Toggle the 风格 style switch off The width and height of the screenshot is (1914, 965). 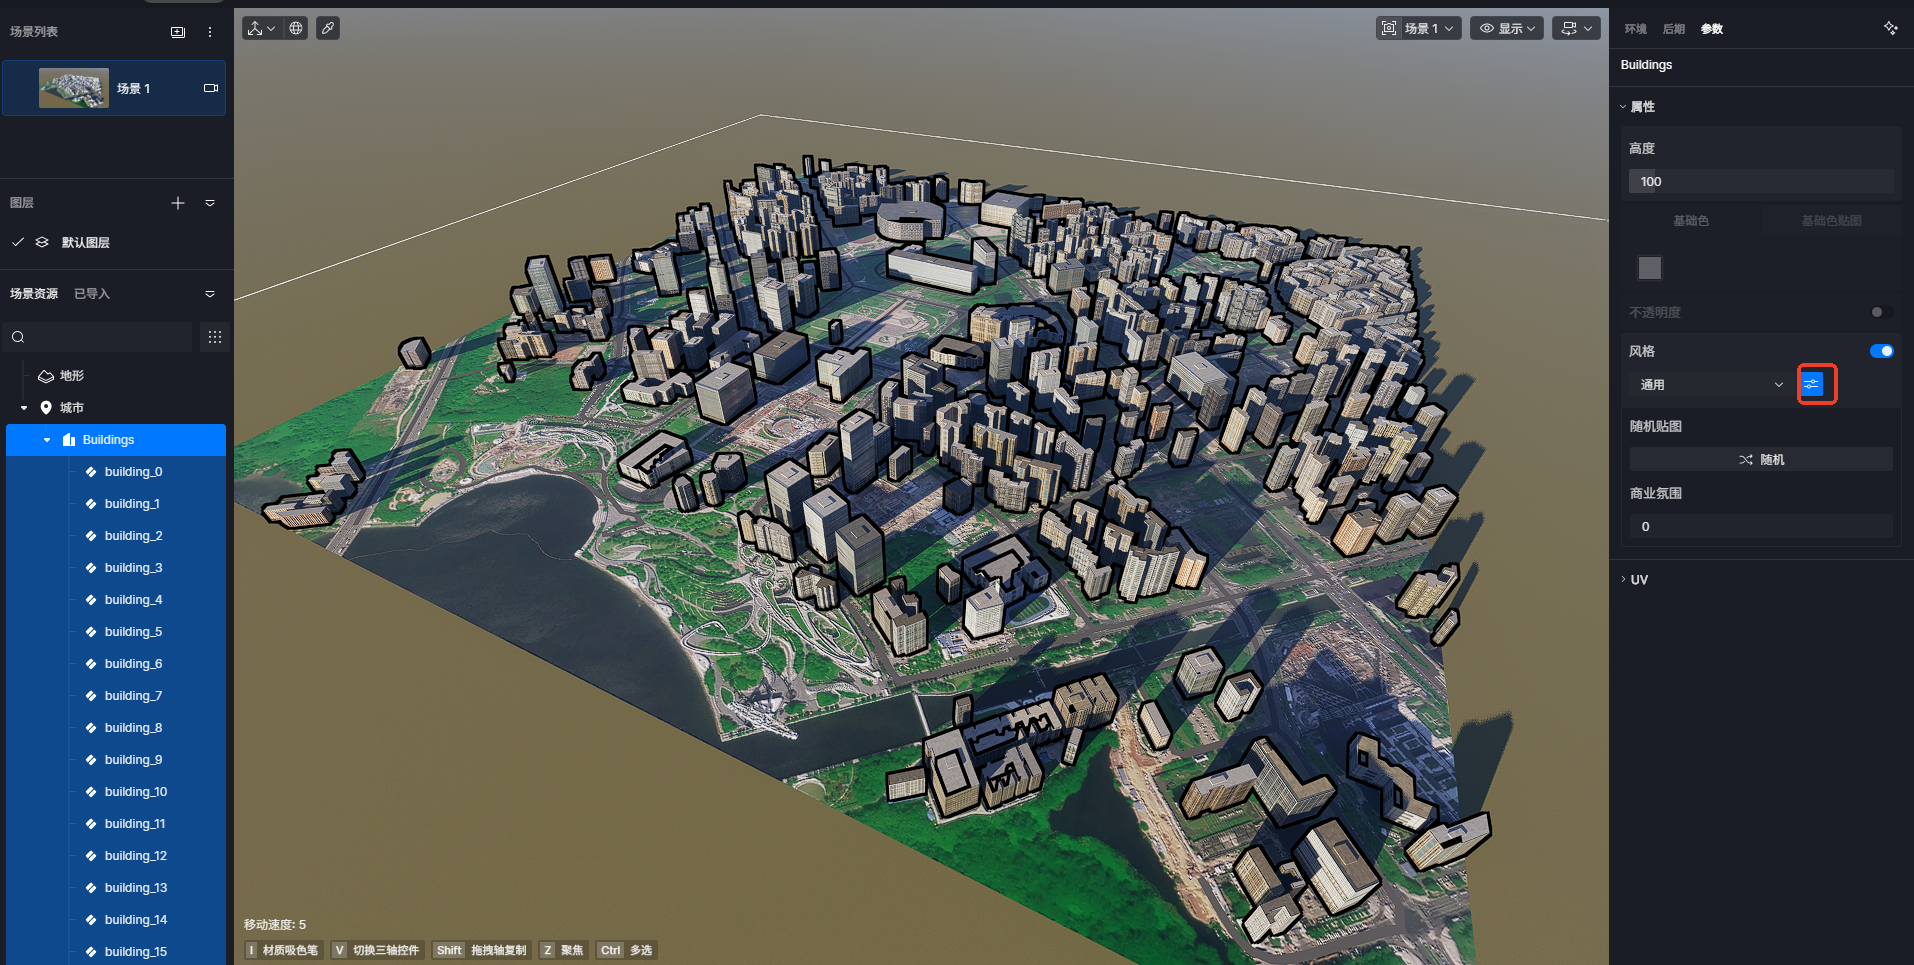1881,351
